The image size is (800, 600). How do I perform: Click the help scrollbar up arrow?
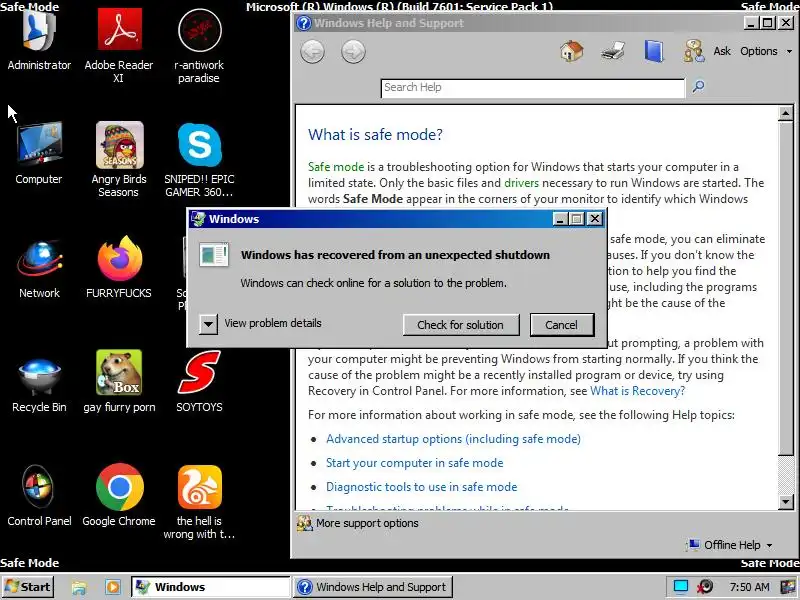(786, 113)
